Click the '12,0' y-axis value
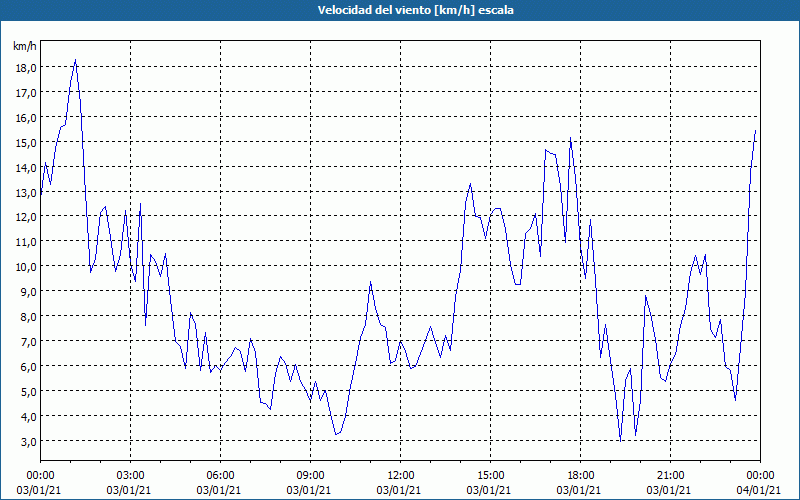Screen dimensions: 800x500 26,217
